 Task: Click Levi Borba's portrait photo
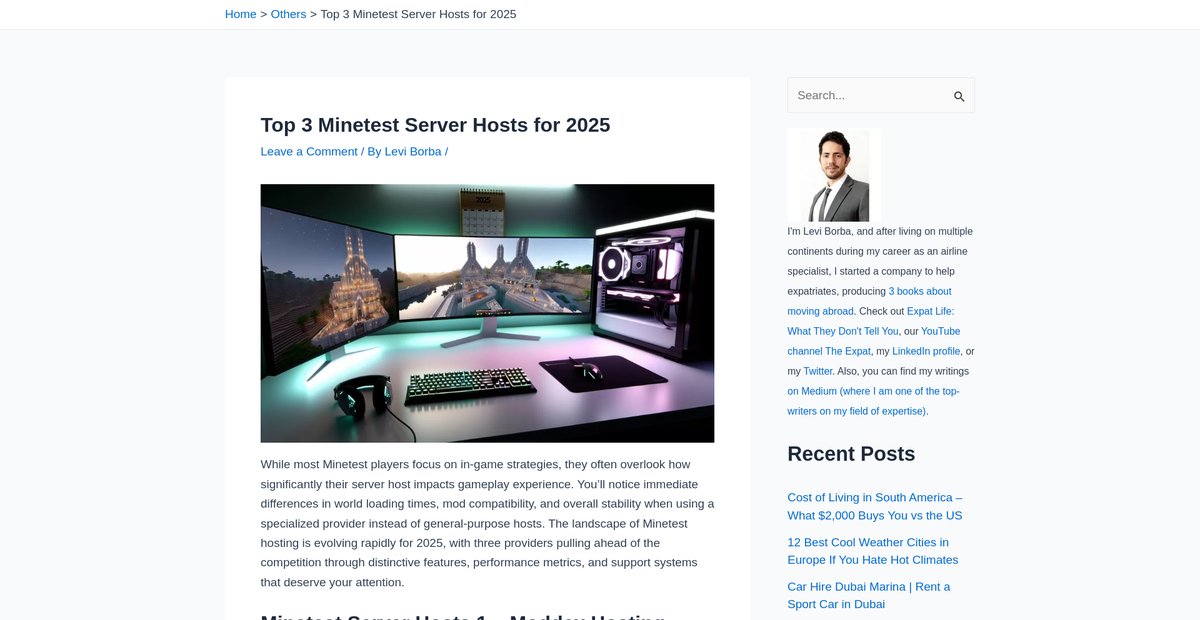pyautogui.click(x=835, y=175)
